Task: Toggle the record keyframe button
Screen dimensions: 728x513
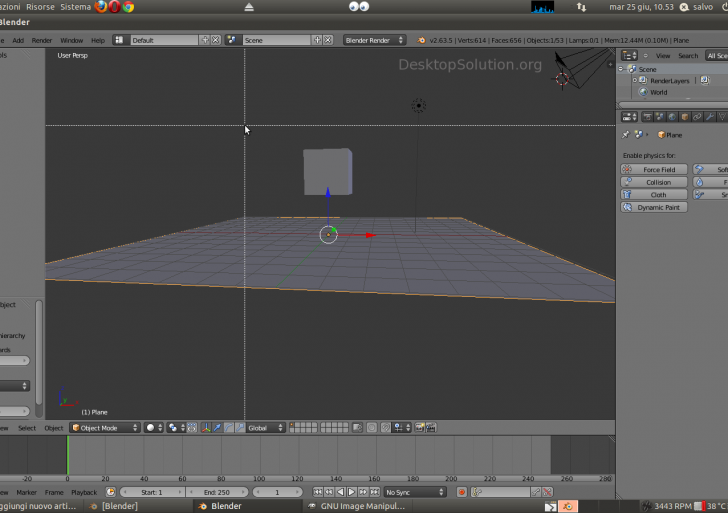Action: click(x=462, y=492)
